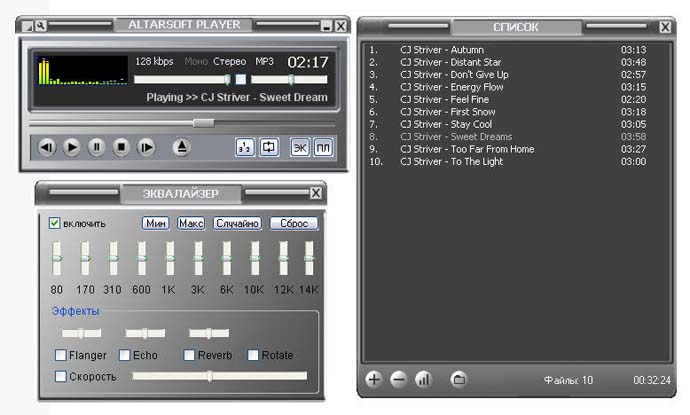Toggle the repeat loop icon
Image resolution: width=690 pixels, height=415 pixels.
pyautogui.click(x=268, y=147)
